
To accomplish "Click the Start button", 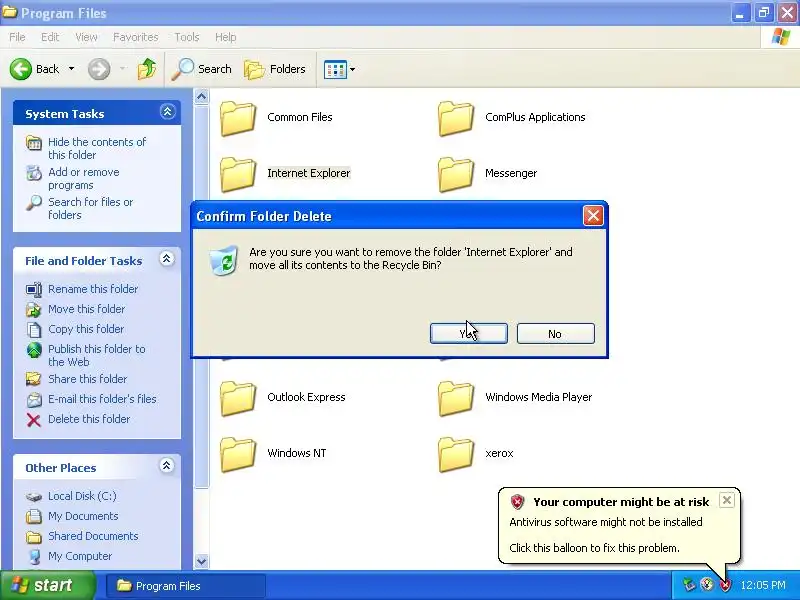I will [47, 585].
